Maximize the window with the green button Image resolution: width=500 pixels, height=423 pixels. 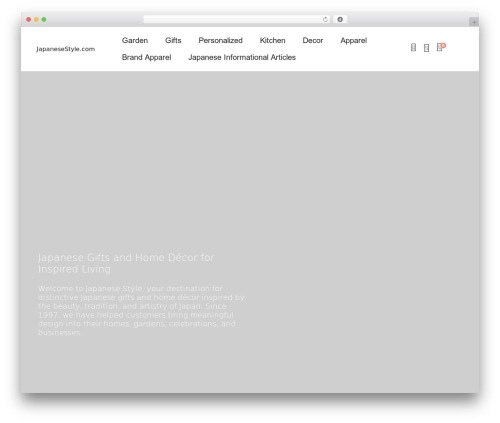tap(44, 19)
